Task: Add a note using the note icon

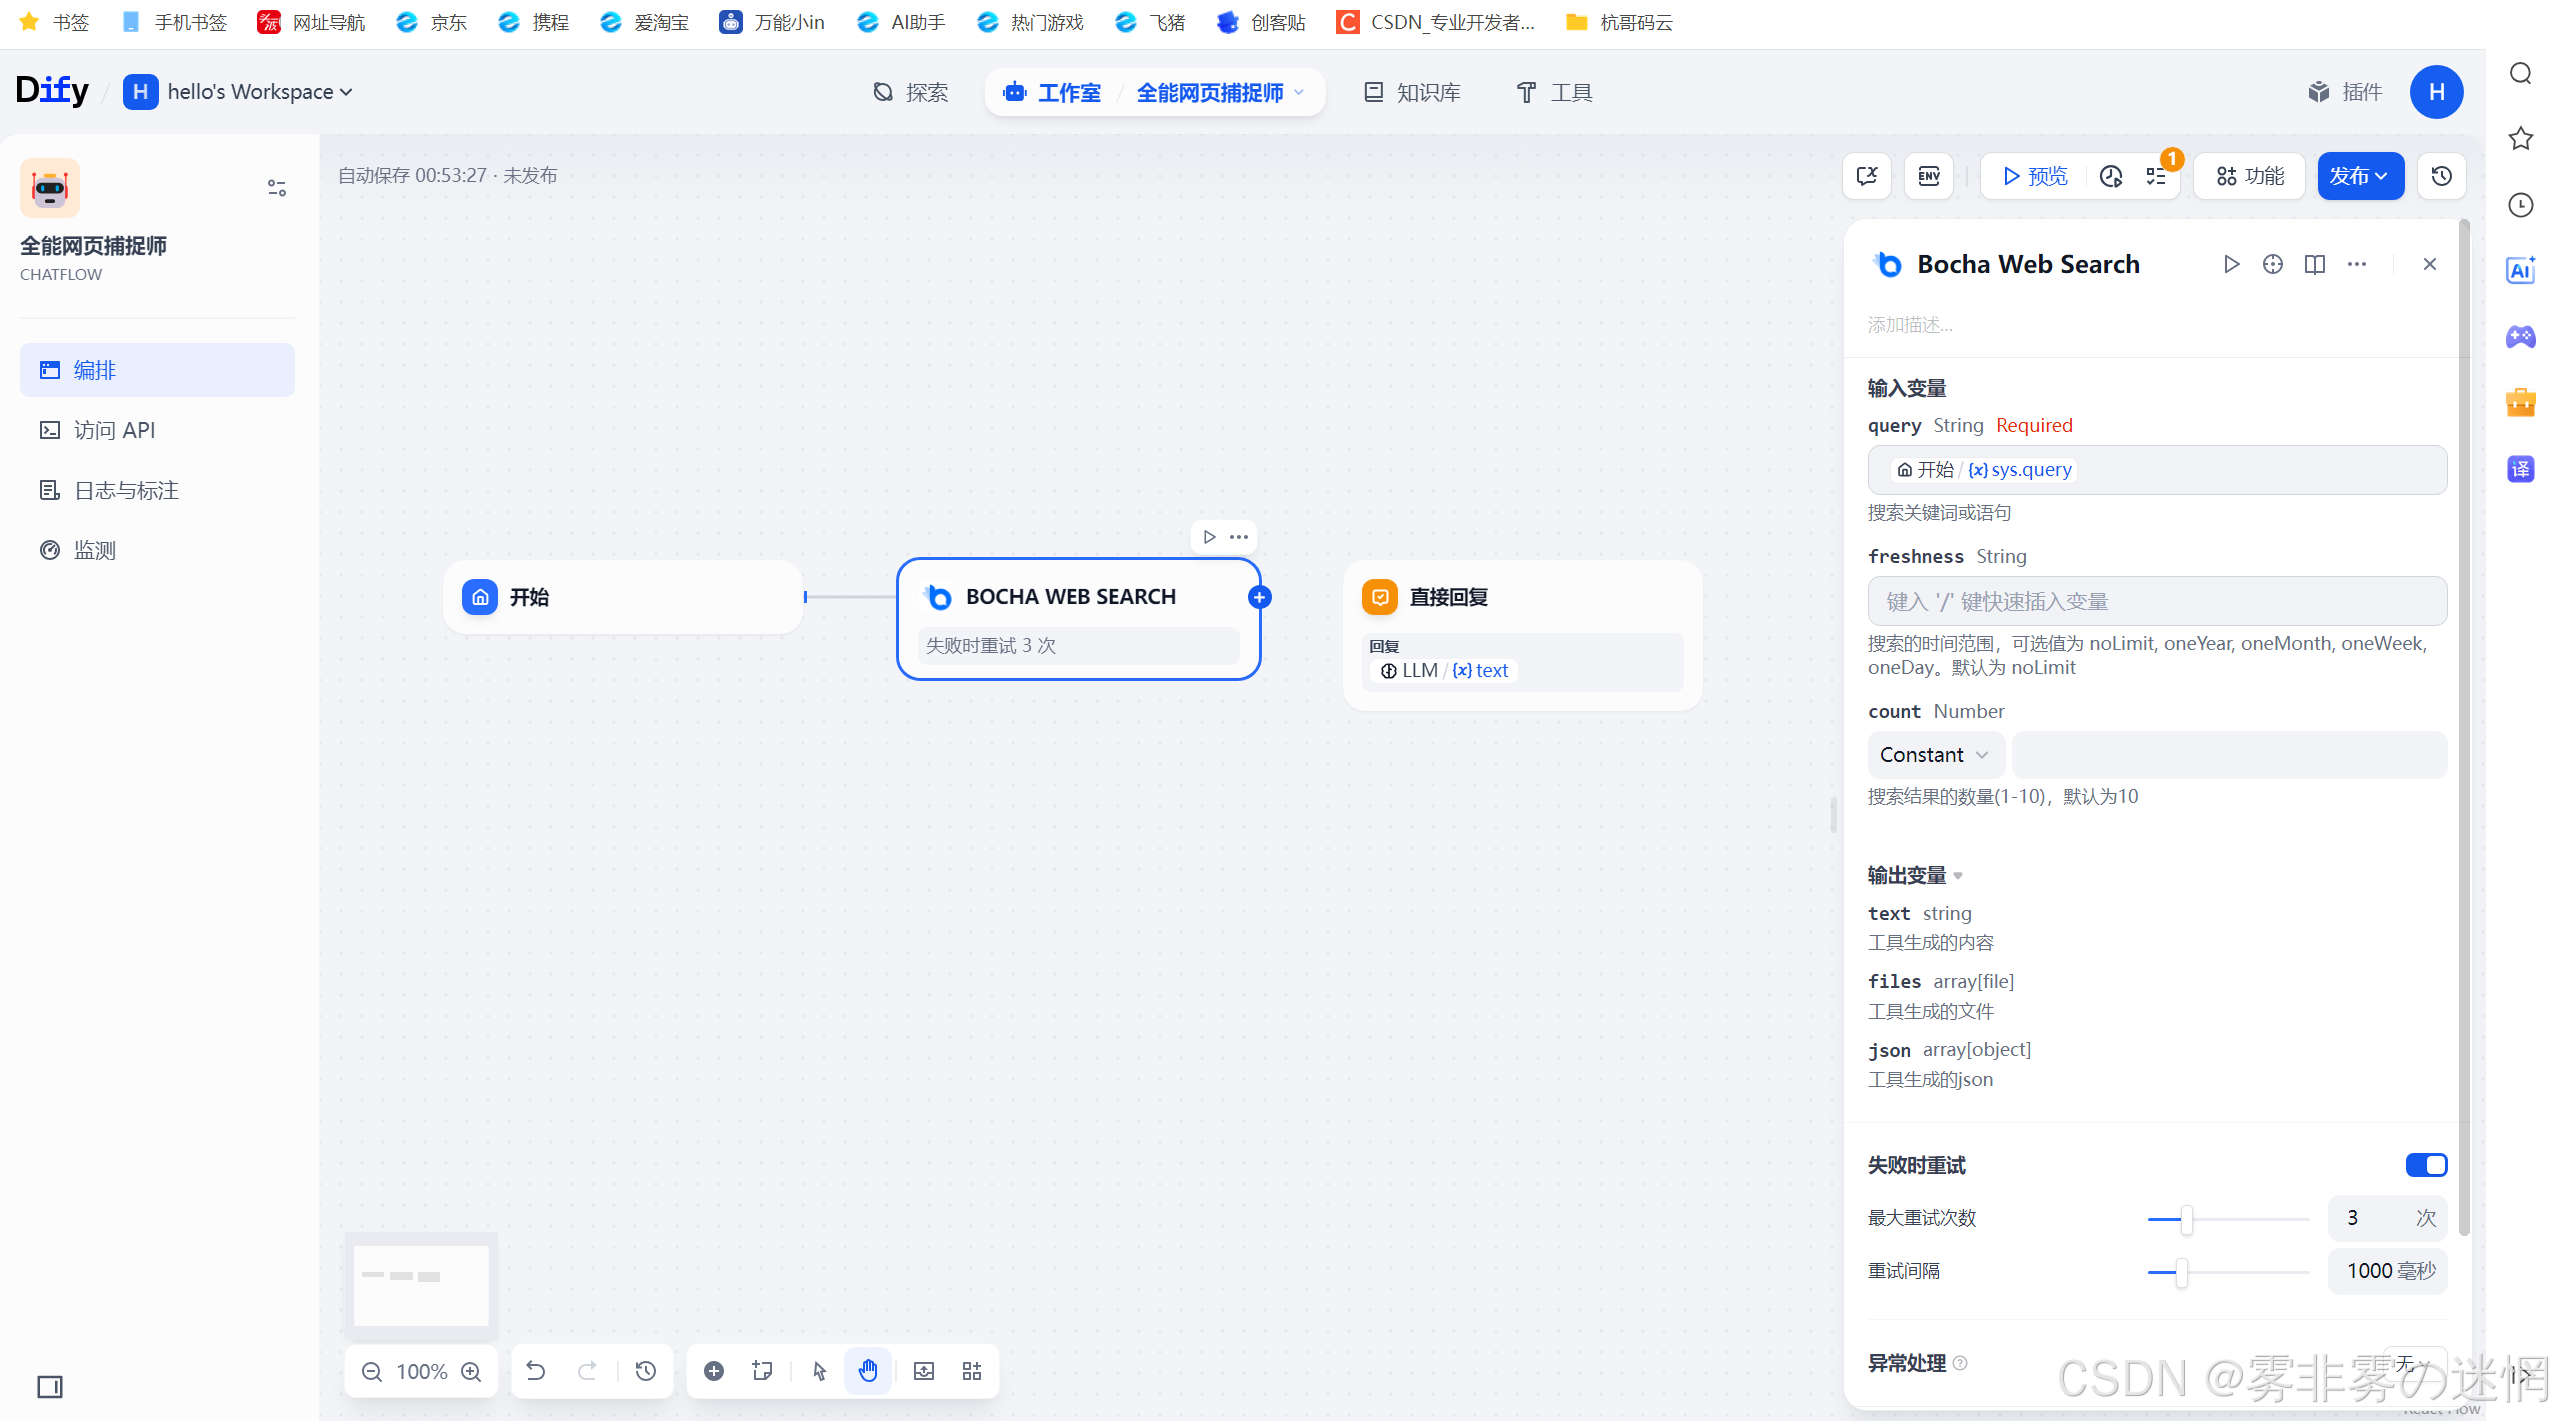Action: [763, 1371]
